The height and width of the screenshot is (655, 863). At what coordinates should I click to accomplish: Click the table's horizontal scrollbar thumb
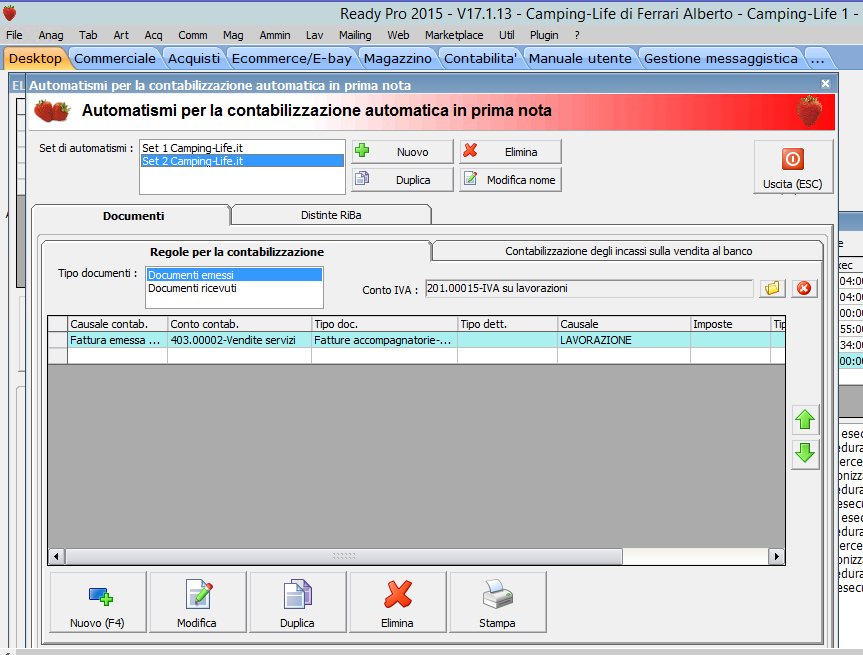(x=344, y=556)
